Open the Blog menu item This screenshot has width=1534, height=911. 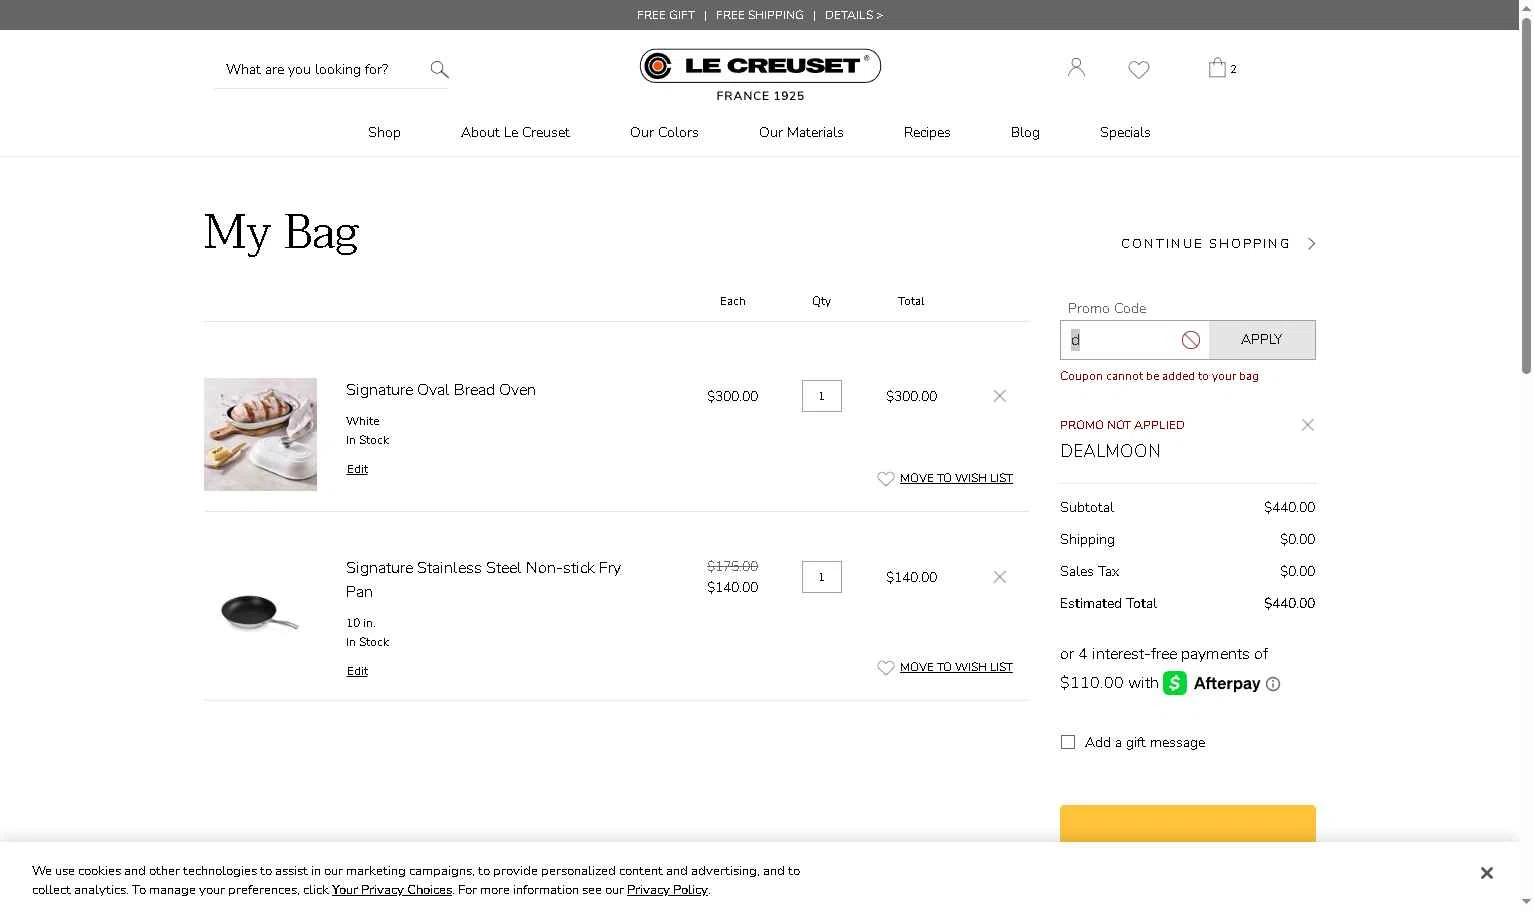point(1025,132)
